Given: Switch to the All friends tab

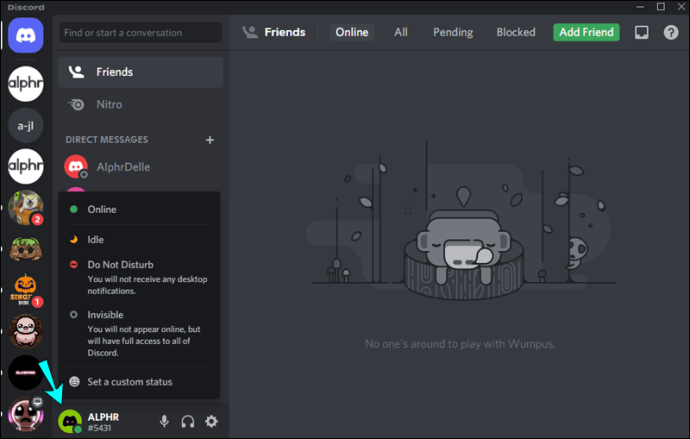Looking at the screenshot, I should click(401, 32).
